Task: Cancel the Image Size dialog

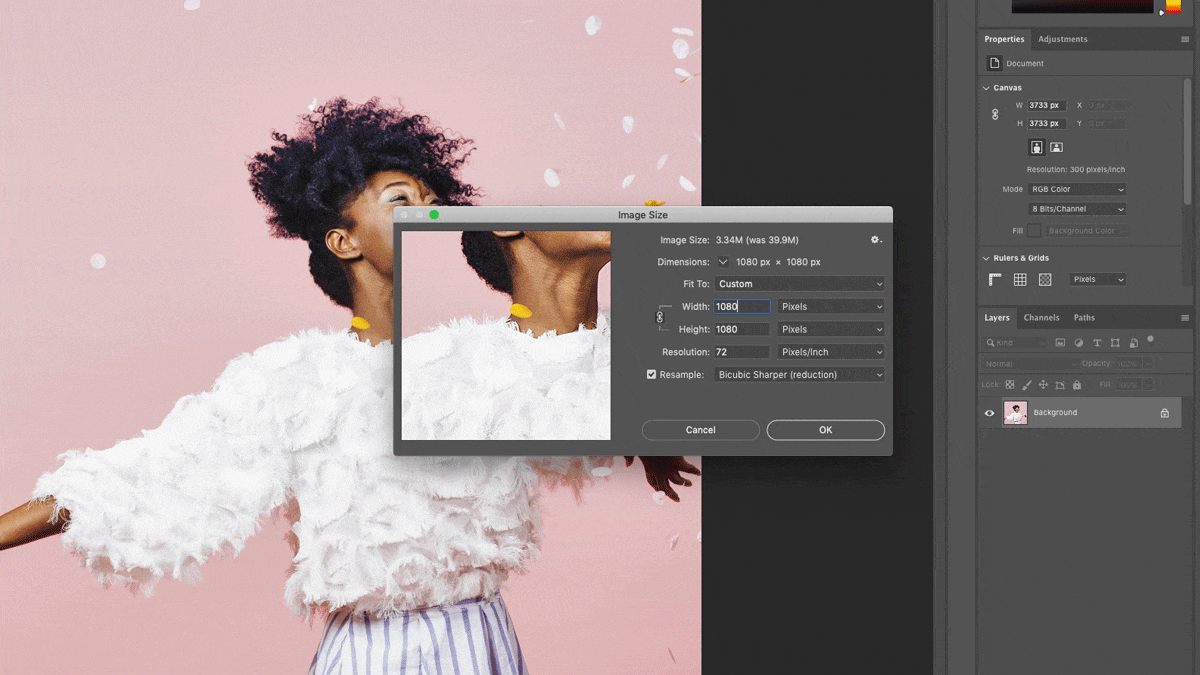Action: [700, 429]
